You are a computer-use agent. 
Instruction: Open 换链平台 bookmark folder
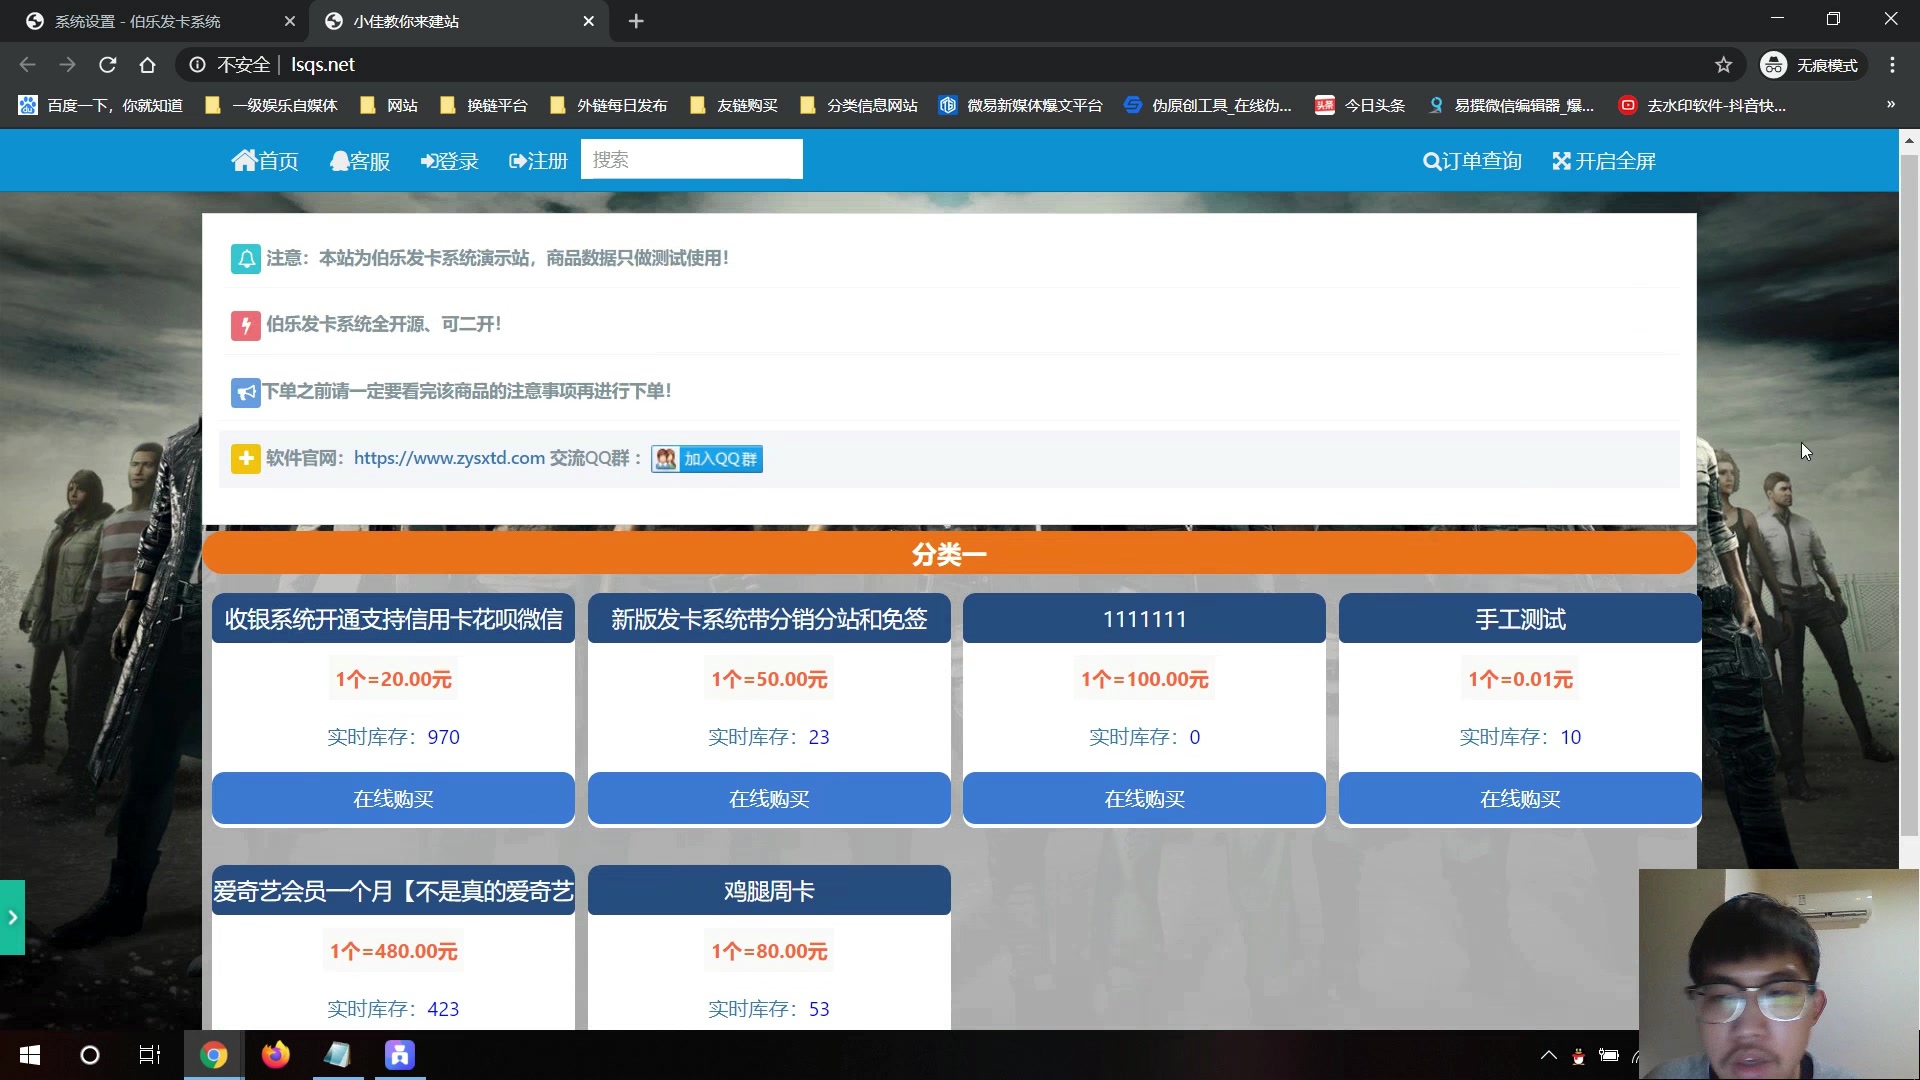click(484, 105)
